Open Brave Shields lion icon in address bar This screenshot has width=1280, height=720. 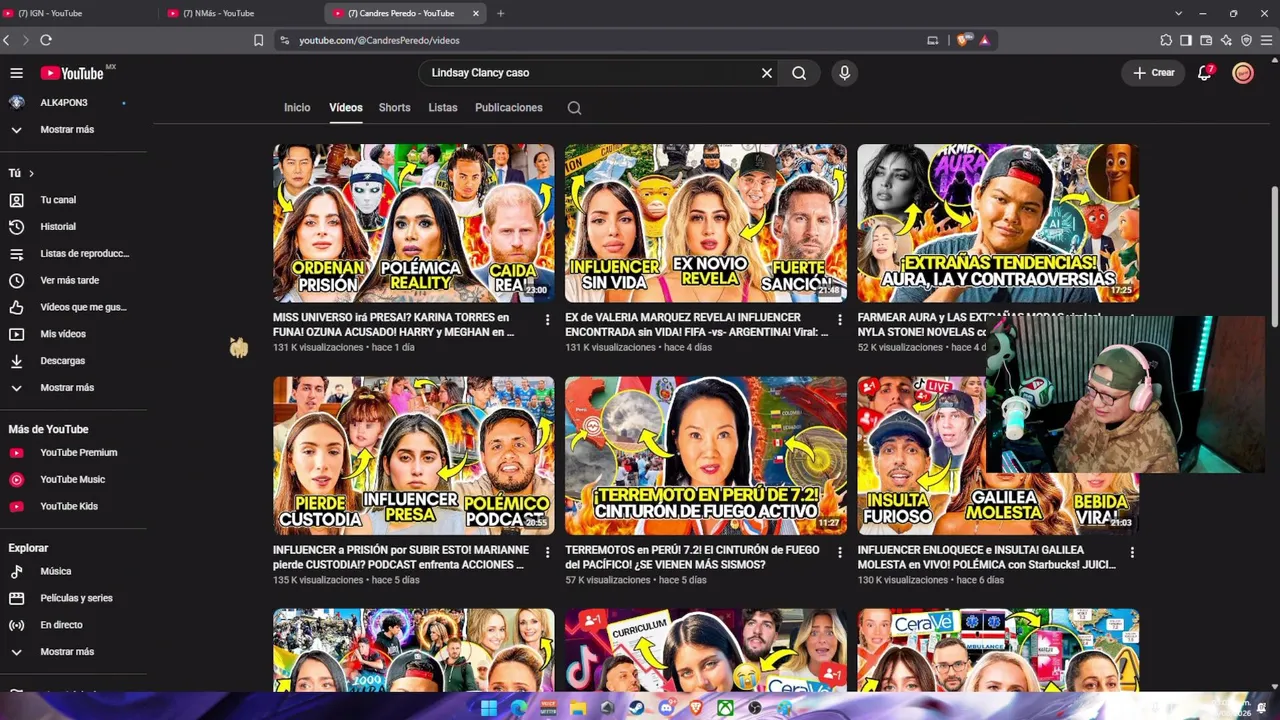click(963, 40)
